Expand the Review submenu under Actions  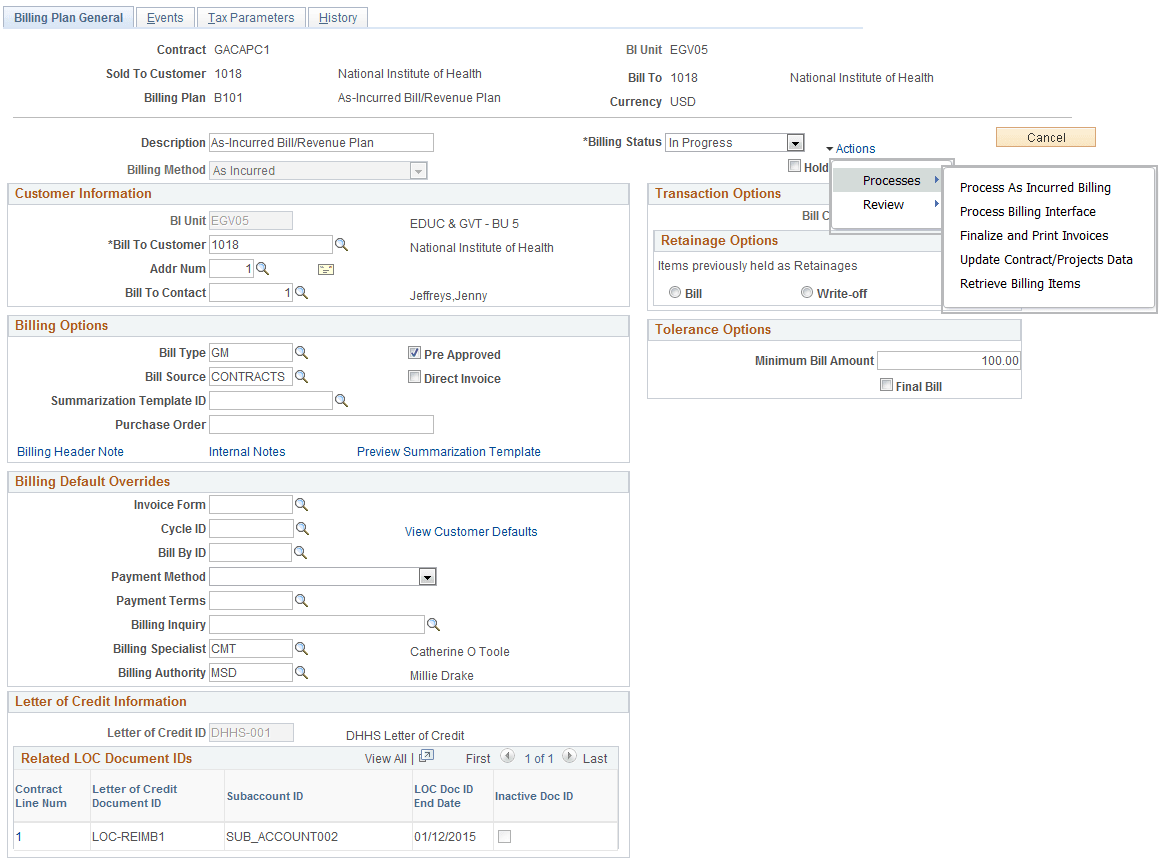pos(884,205)
